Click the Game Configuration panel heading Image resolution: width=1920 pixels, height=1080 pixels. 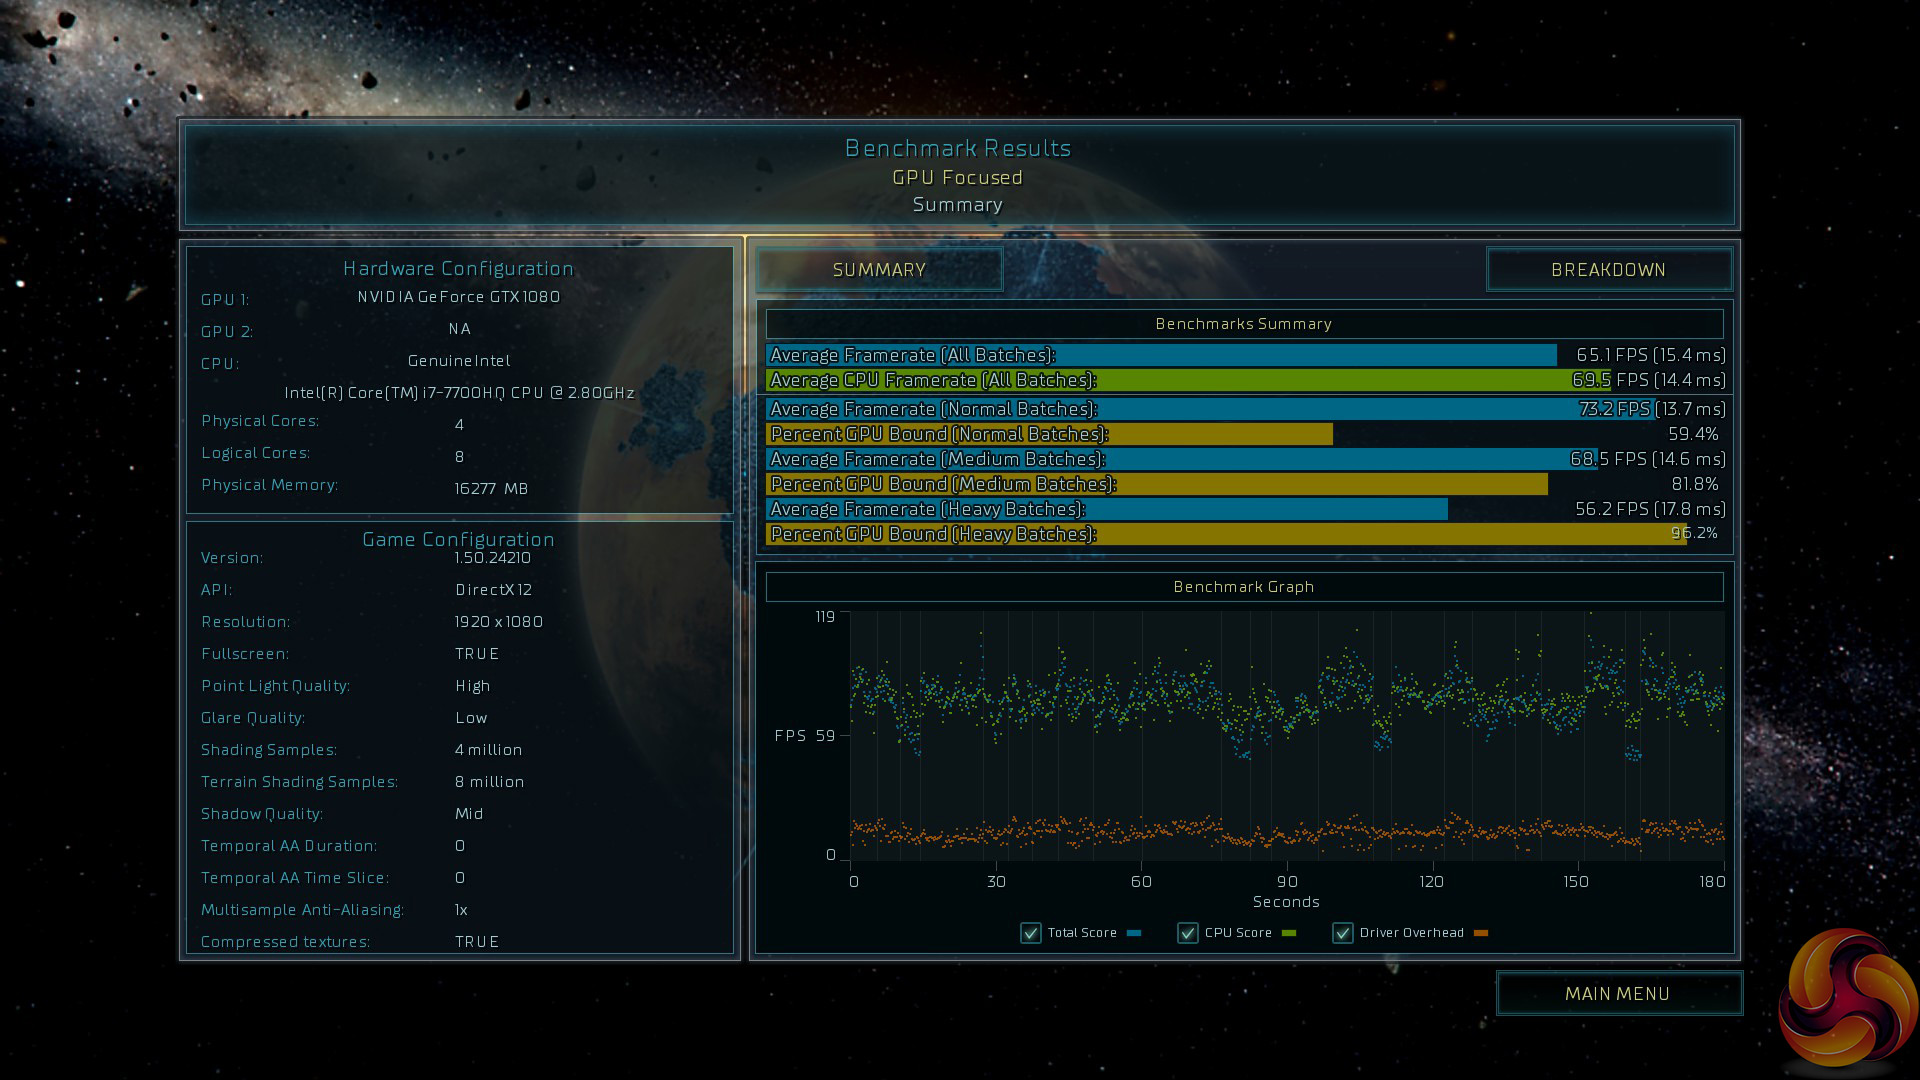pyautogui.click(x=458, y=539)
